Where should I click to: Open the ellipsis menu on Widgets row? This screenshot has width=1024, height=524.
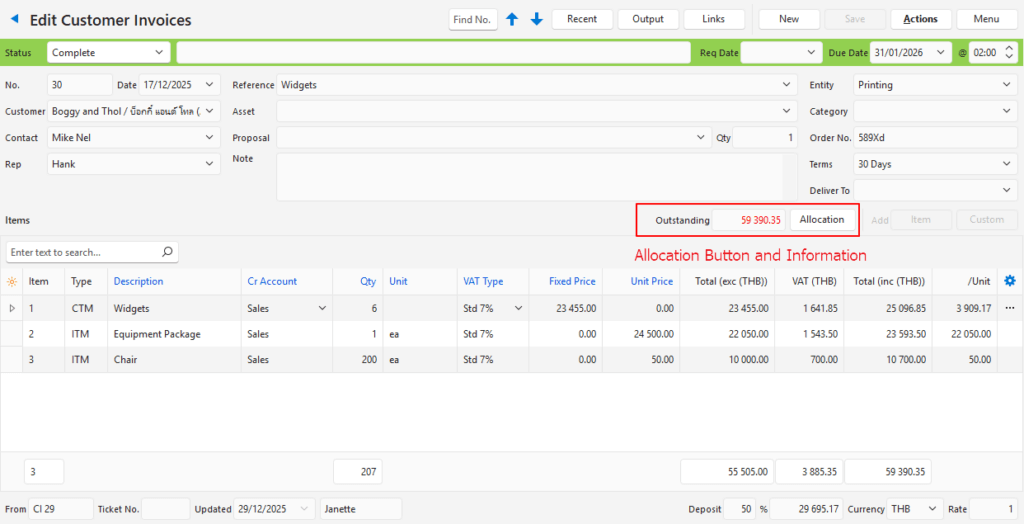tap(1009, 308)
